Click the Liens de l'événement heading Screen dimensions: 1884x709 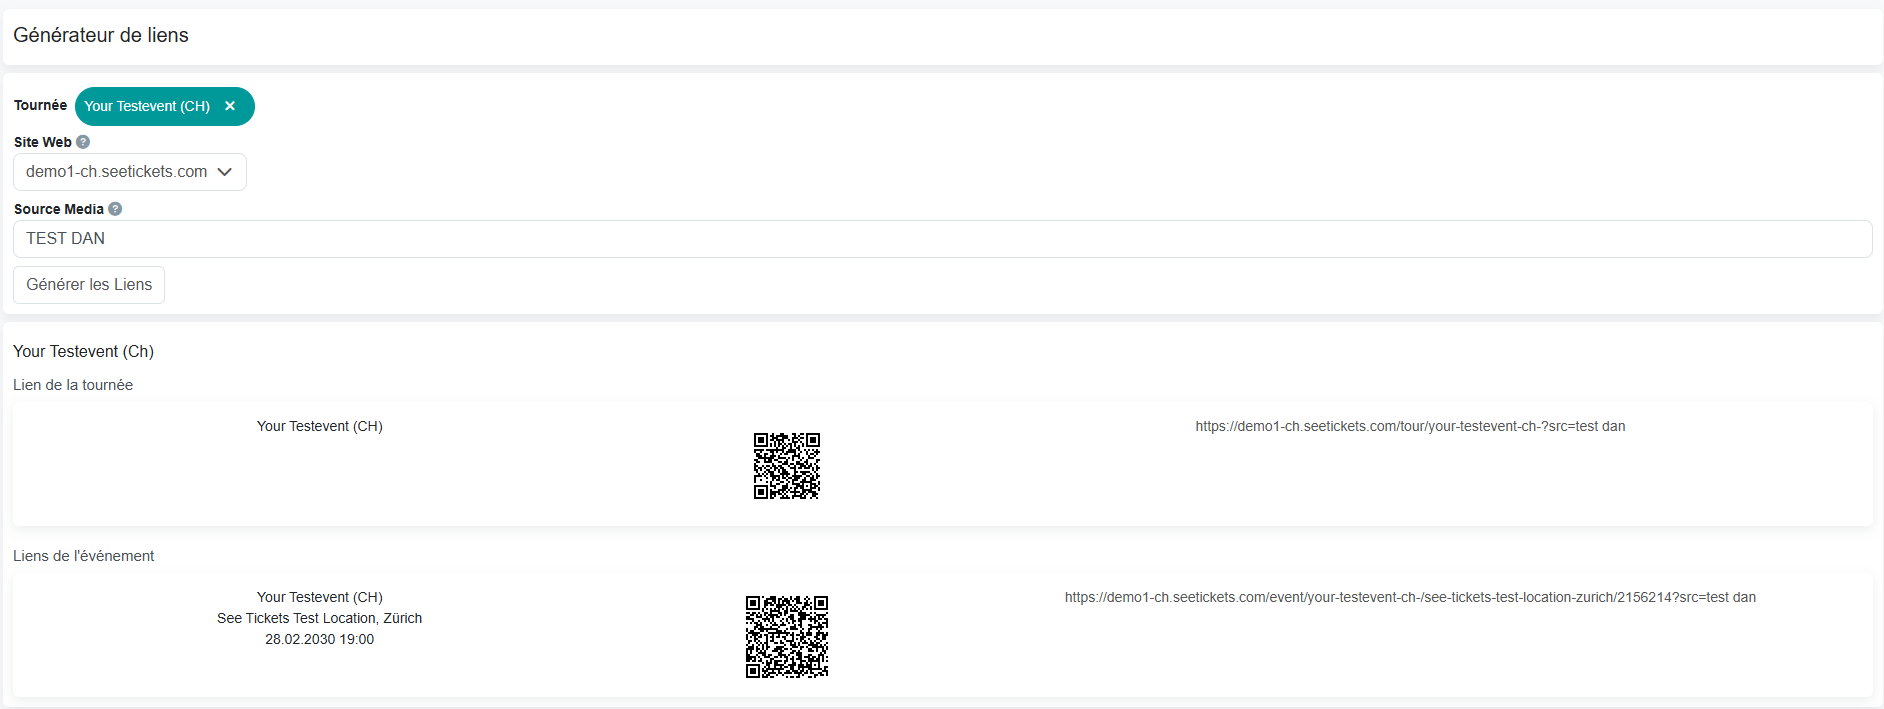pos(84,556)
